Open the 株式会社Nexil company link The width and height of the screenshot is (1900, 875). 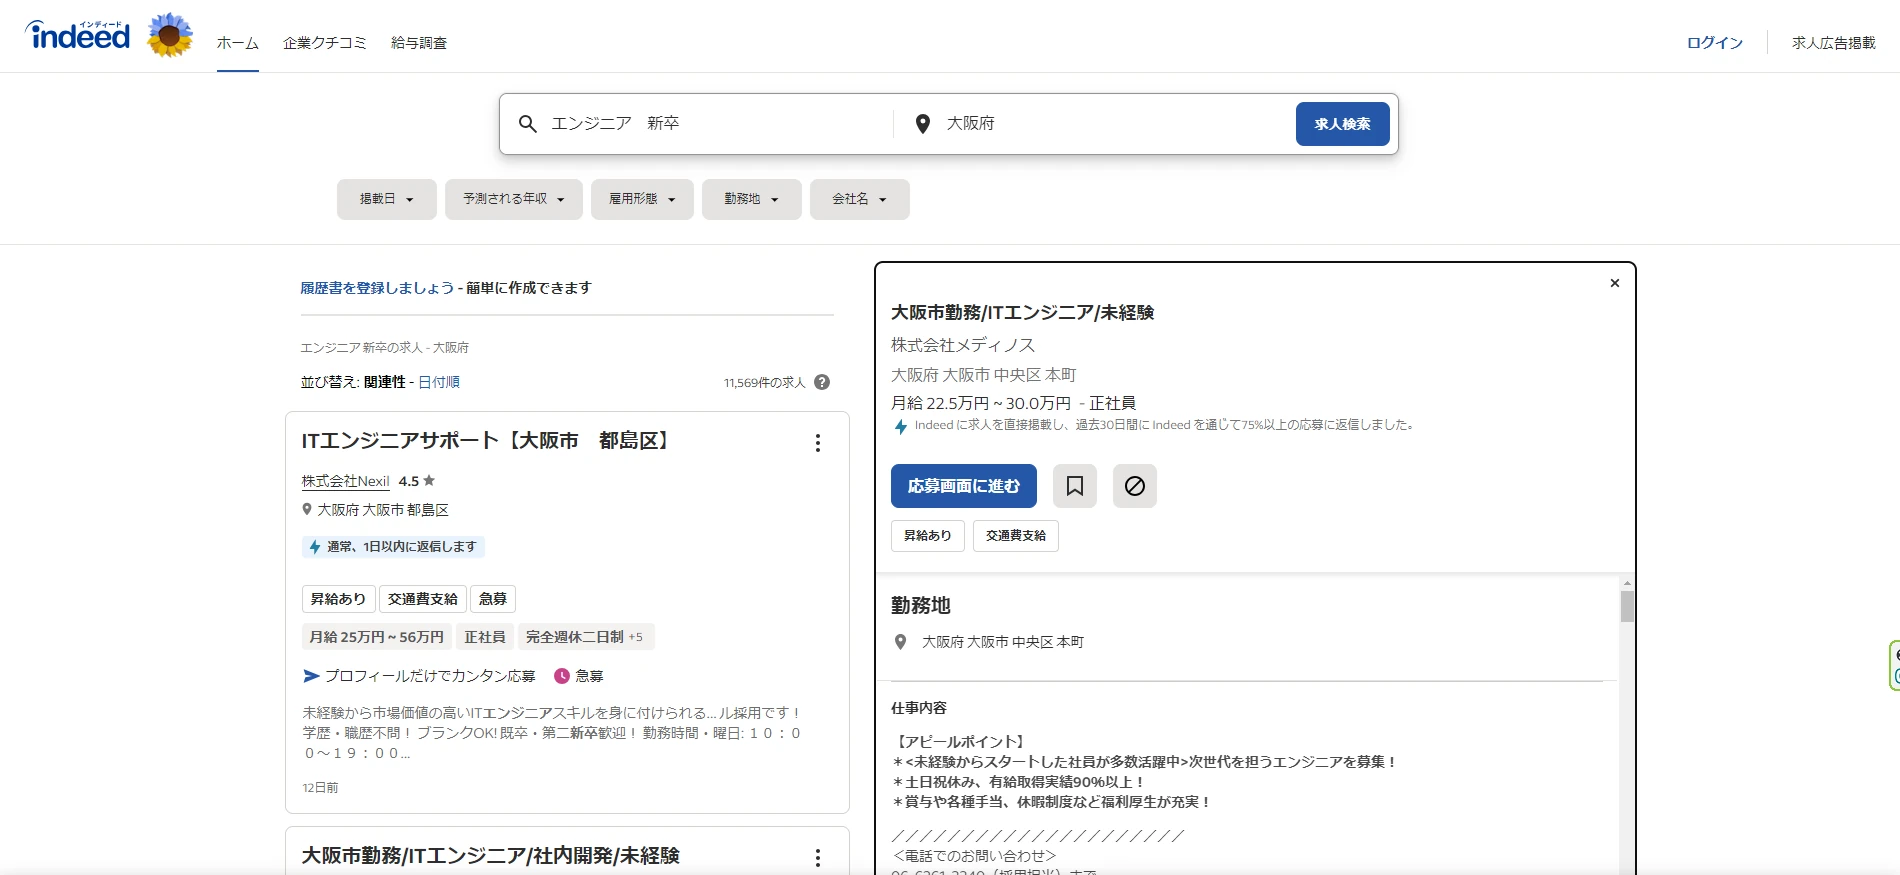pos(346,481)
